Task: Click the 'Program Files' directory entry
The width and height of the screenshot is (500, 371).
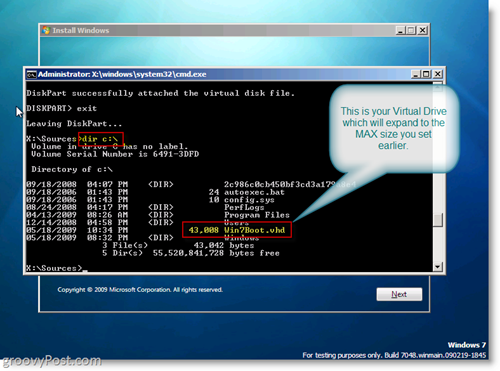Action: click(257, 215)
